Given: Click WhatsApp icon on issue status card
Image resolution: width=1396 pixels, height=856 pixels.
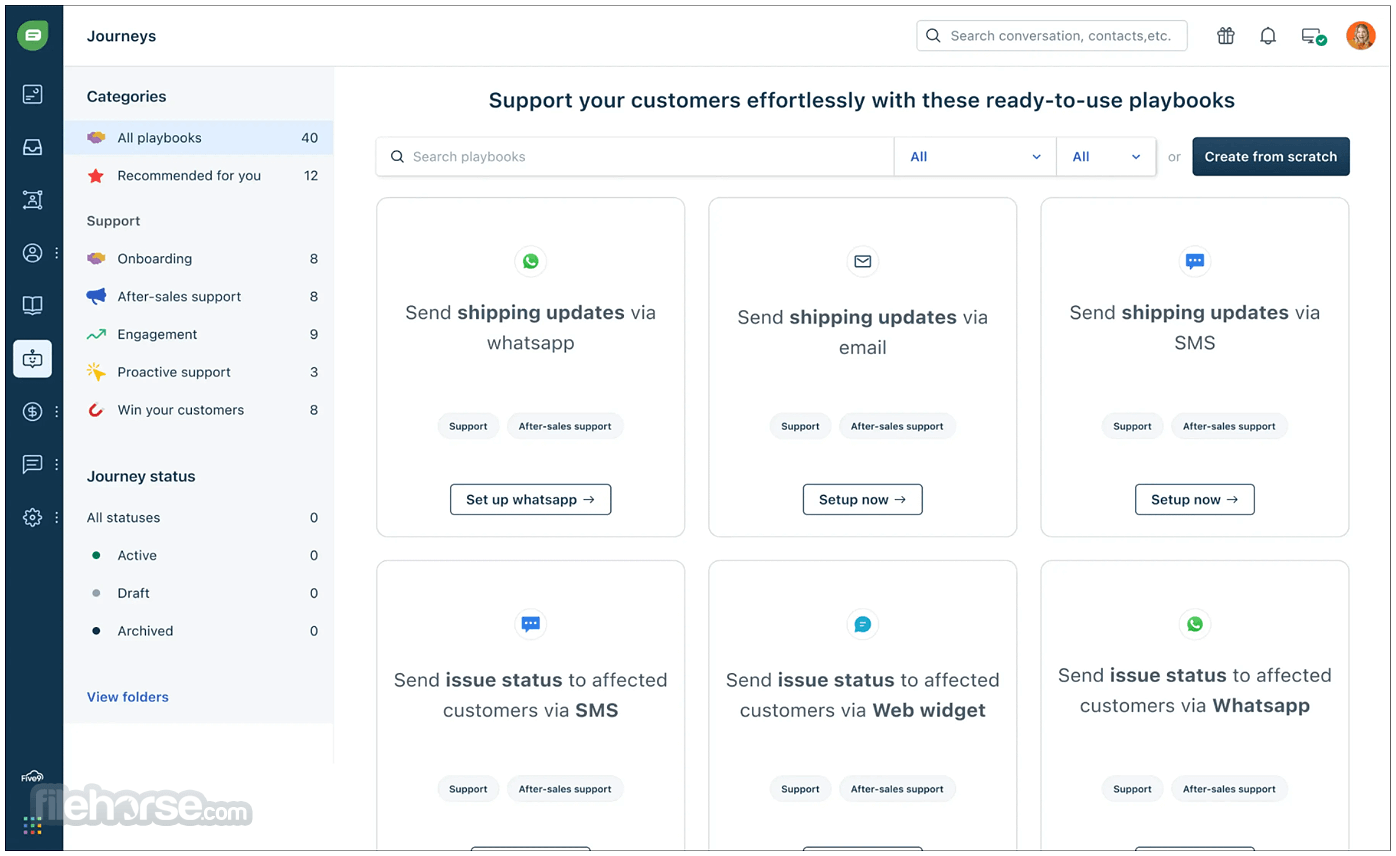Looking at the screenshot, I should 1195,624.
